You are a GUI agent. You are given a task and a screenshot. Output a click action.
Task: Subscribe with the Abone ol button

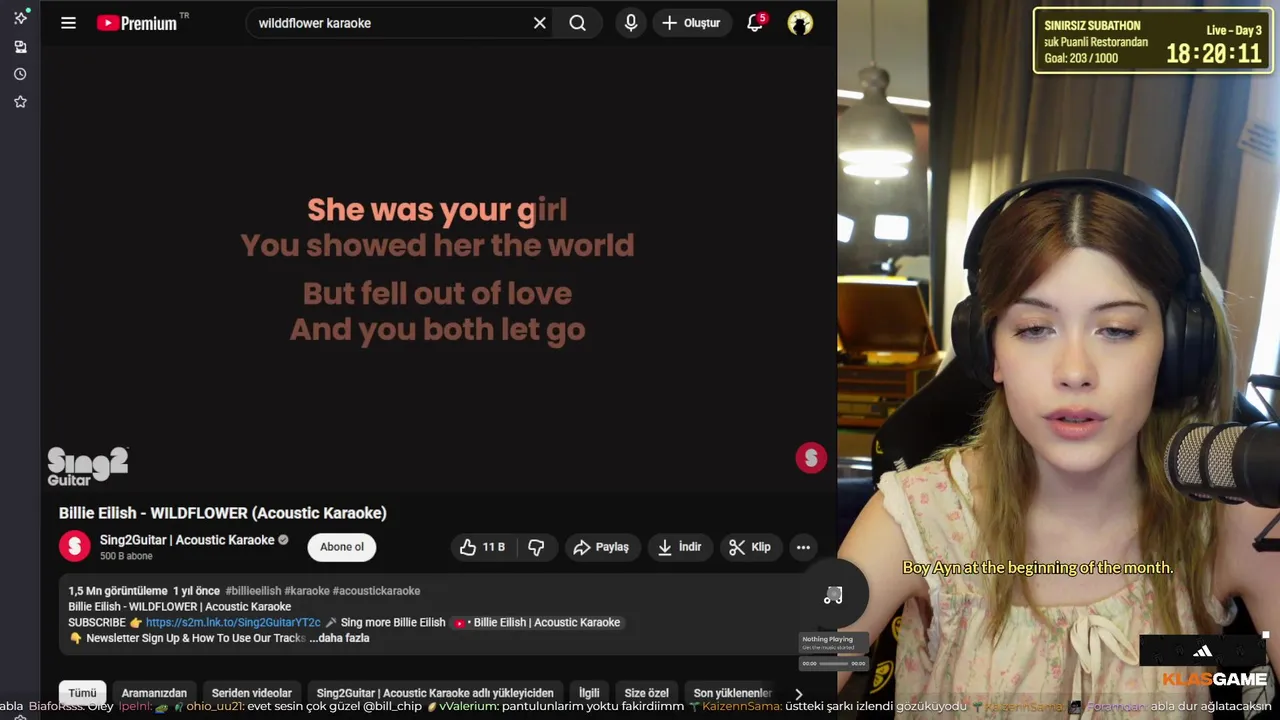342,547
